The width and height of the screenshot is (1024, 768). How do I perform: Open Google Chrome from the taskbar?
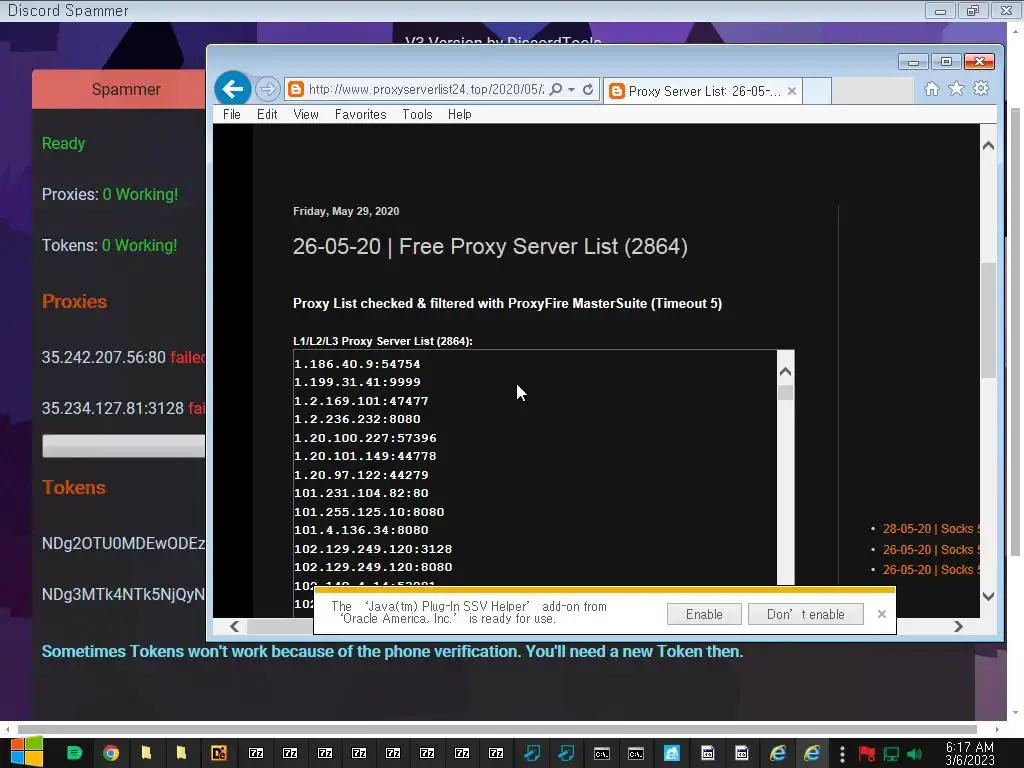[x=111, y=753]
